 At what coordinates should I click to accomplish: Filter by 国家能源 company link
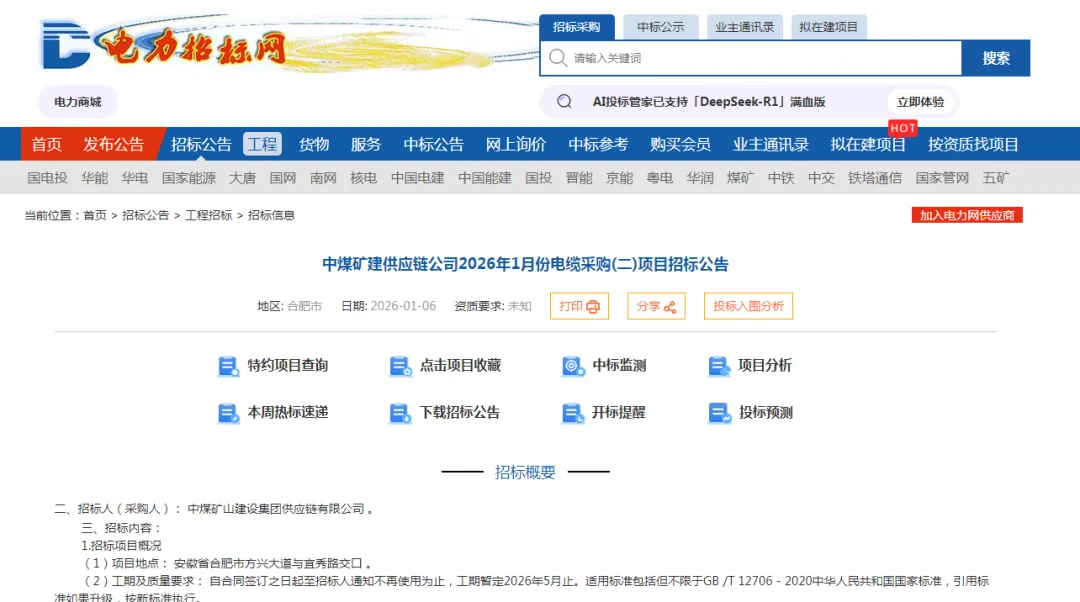click(x=189, y=178)
